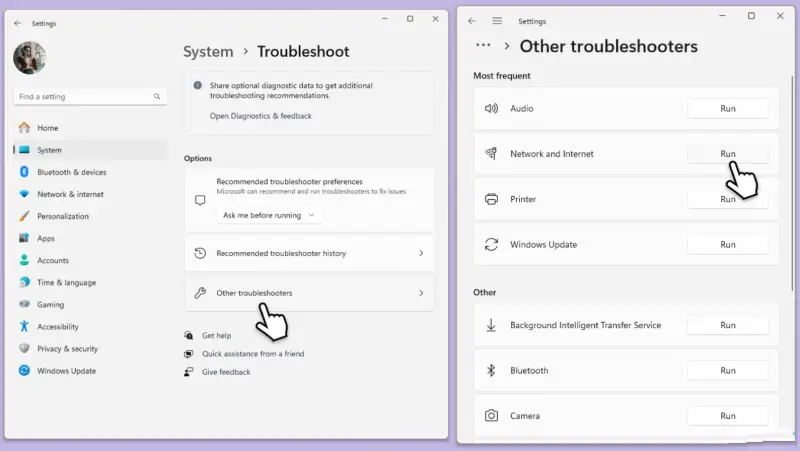The image size is (800, 451).
Task: Click the Get help icon
Action: point(189,335)
